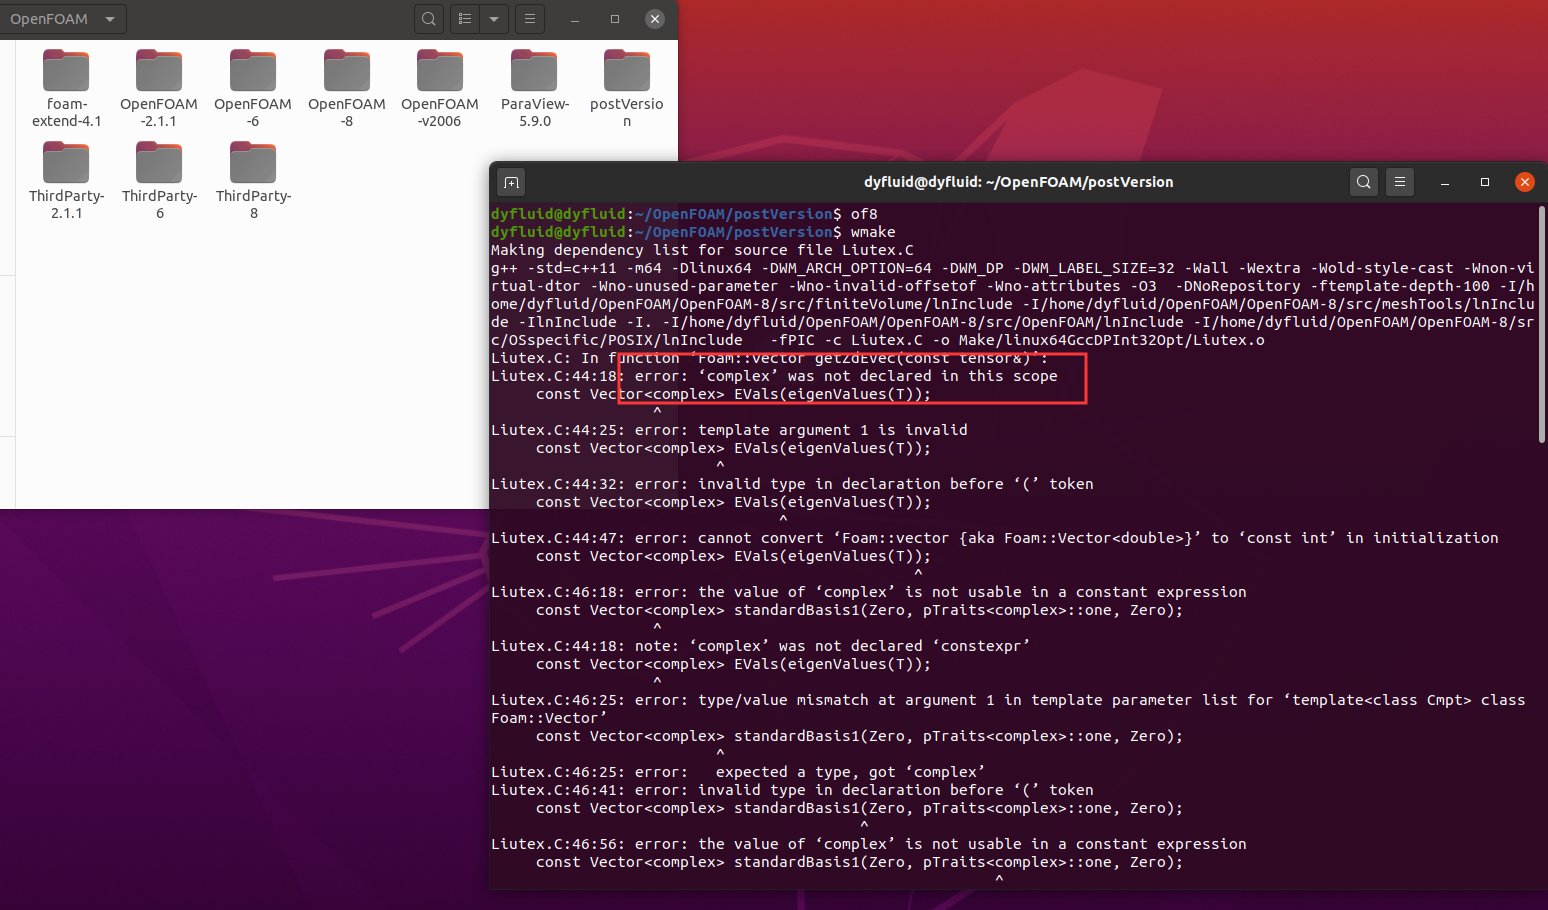This screenshot has width=1548, height=910.
Task: Expand the OpenFOAM path bar dropdown
Action: 110,19
